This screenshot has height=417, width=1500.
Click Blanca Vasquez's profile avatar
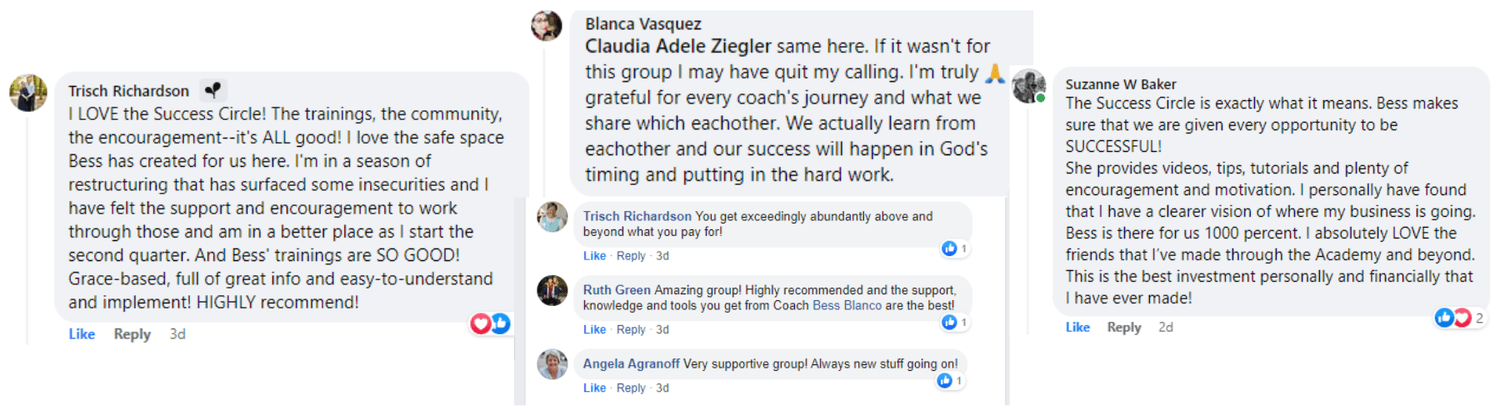(546, 25)
